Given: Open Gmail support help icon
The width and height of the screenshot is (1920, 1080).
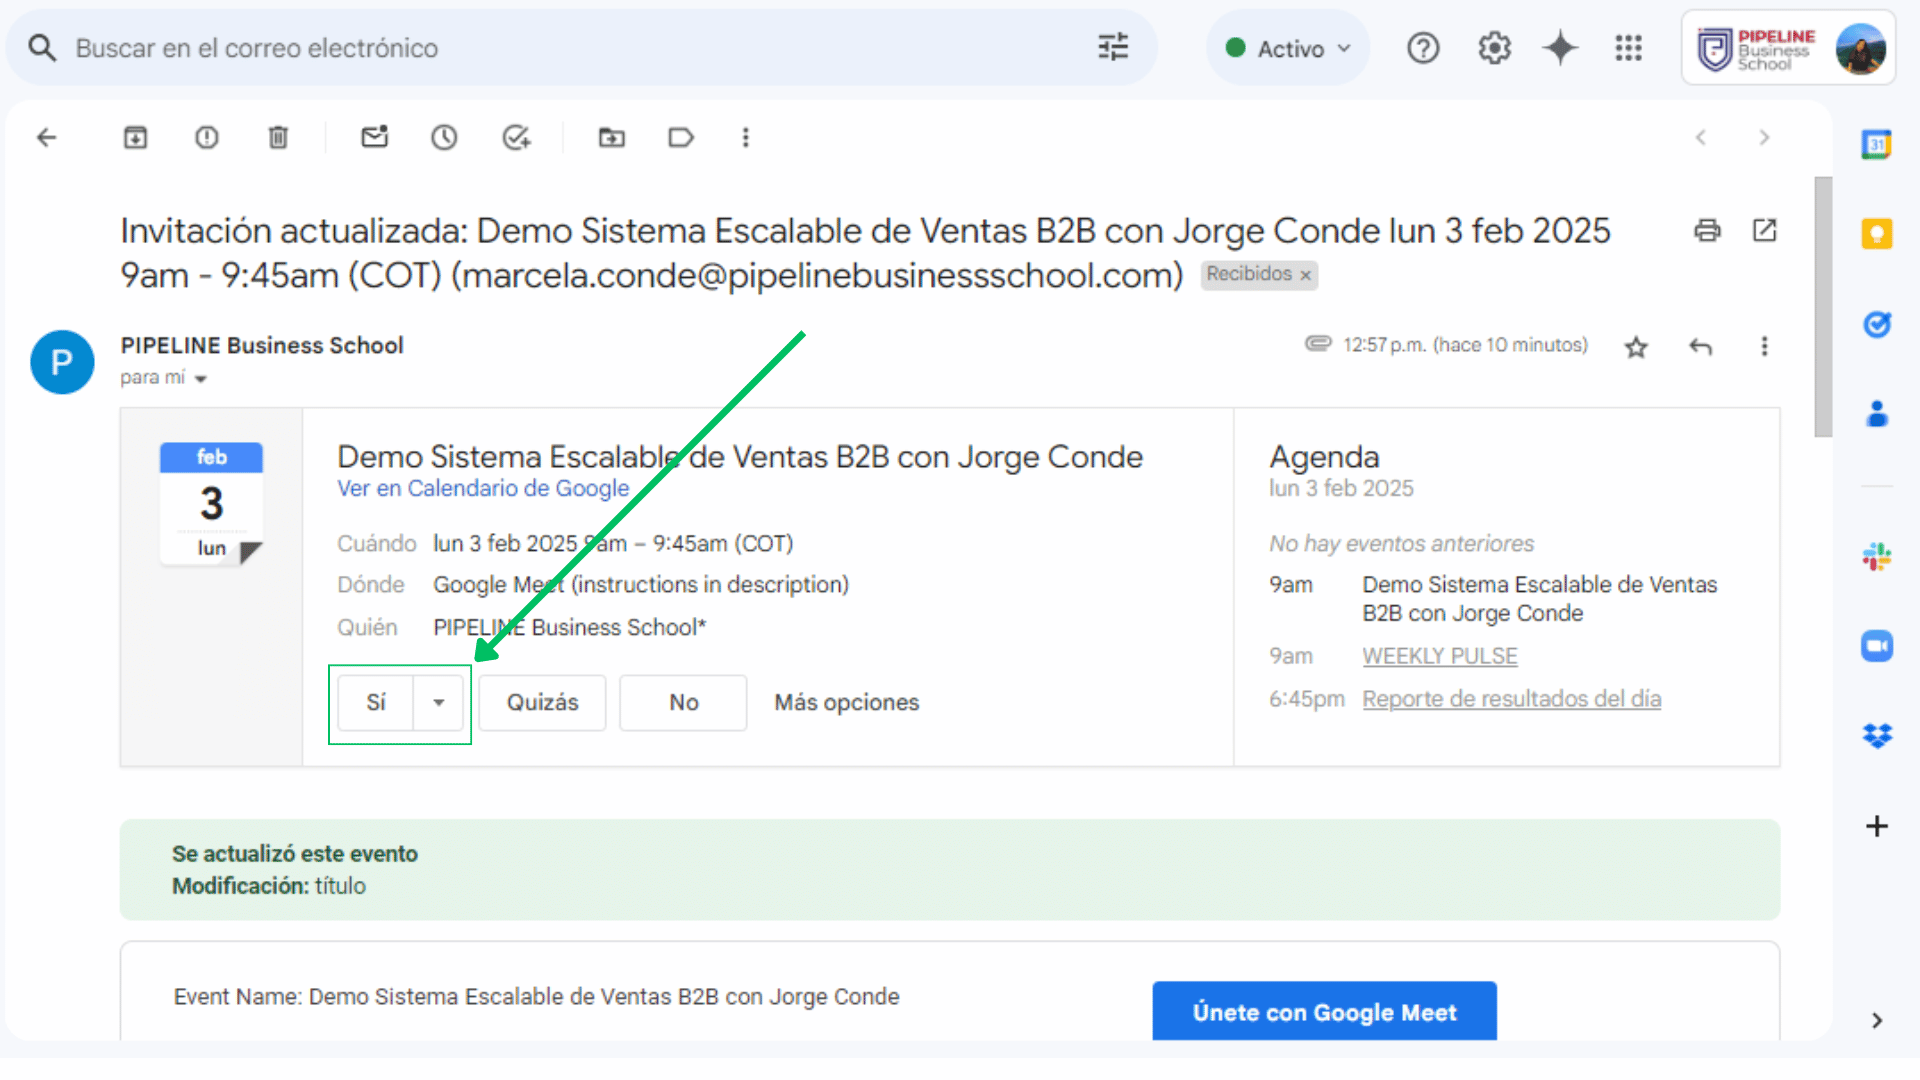Looking at the screenshot, I should point(1423,48).
